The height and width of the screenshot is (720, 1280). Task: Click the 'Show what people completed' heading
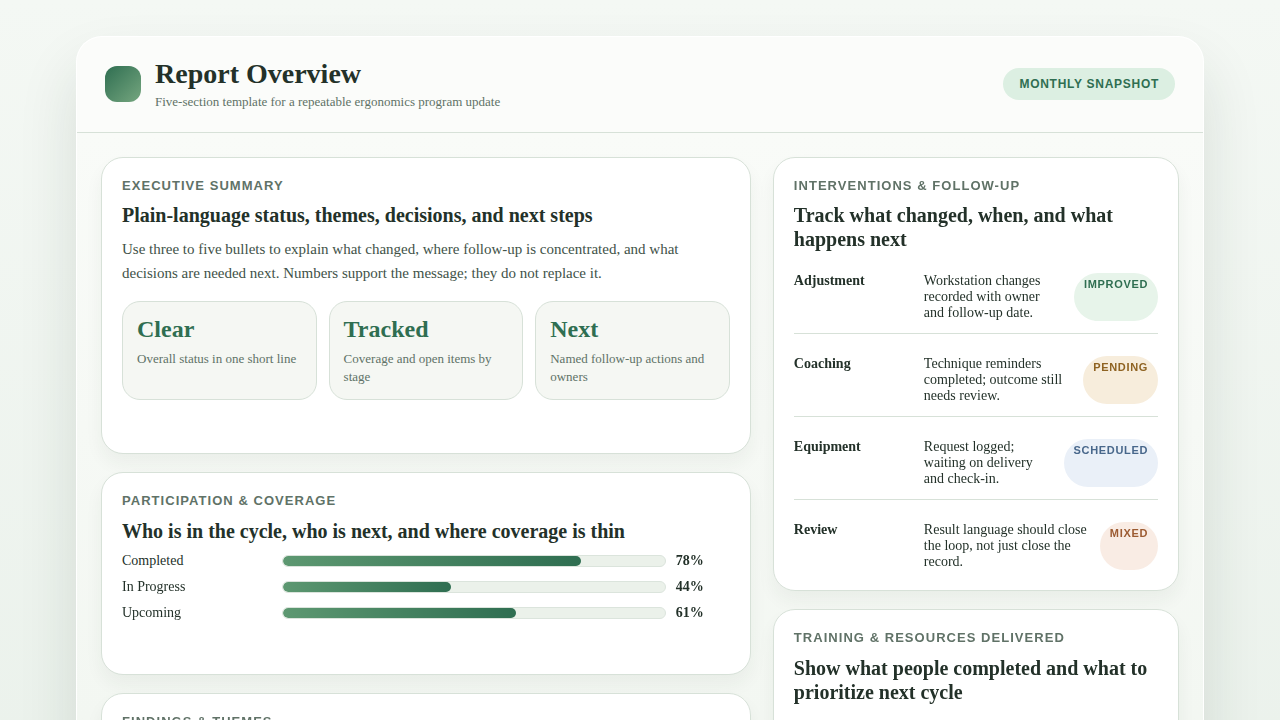click(x=970, y=681)
